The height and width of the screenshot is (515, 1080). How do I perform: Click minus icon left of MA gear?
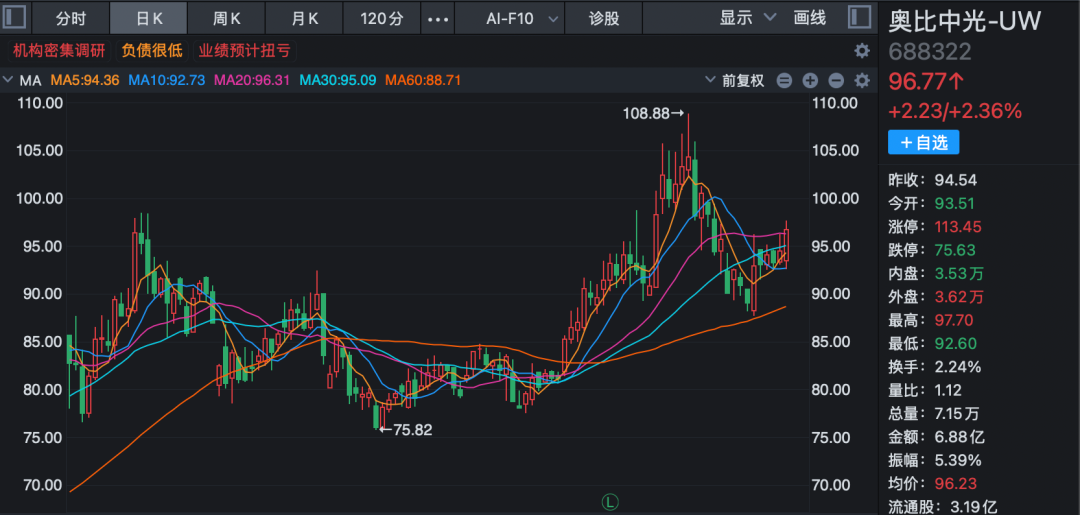click(x=836, y=81)
